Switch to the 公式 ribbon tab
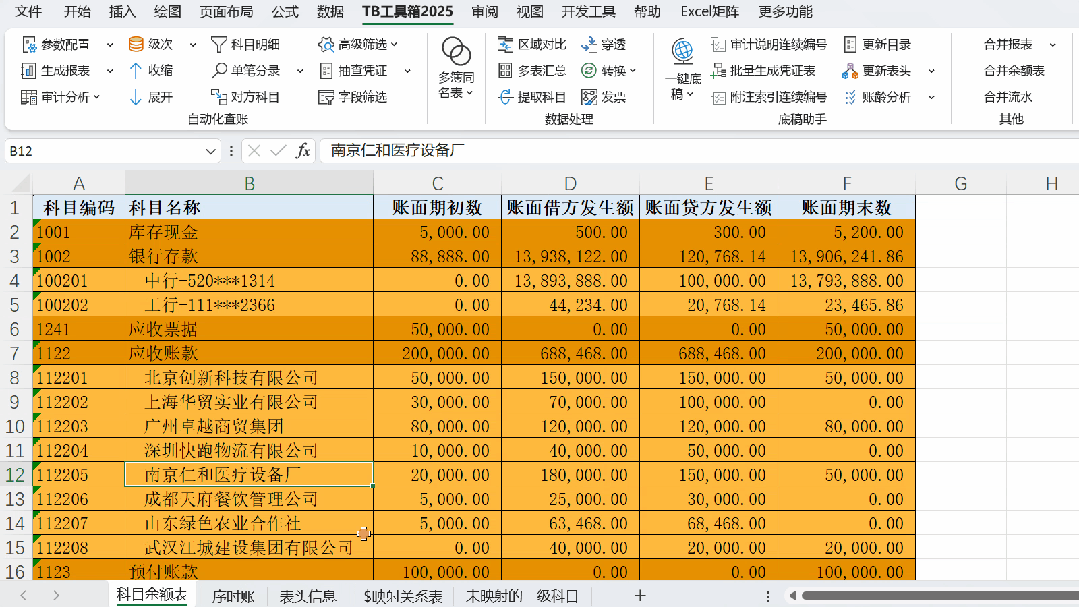 click(285, 12)
